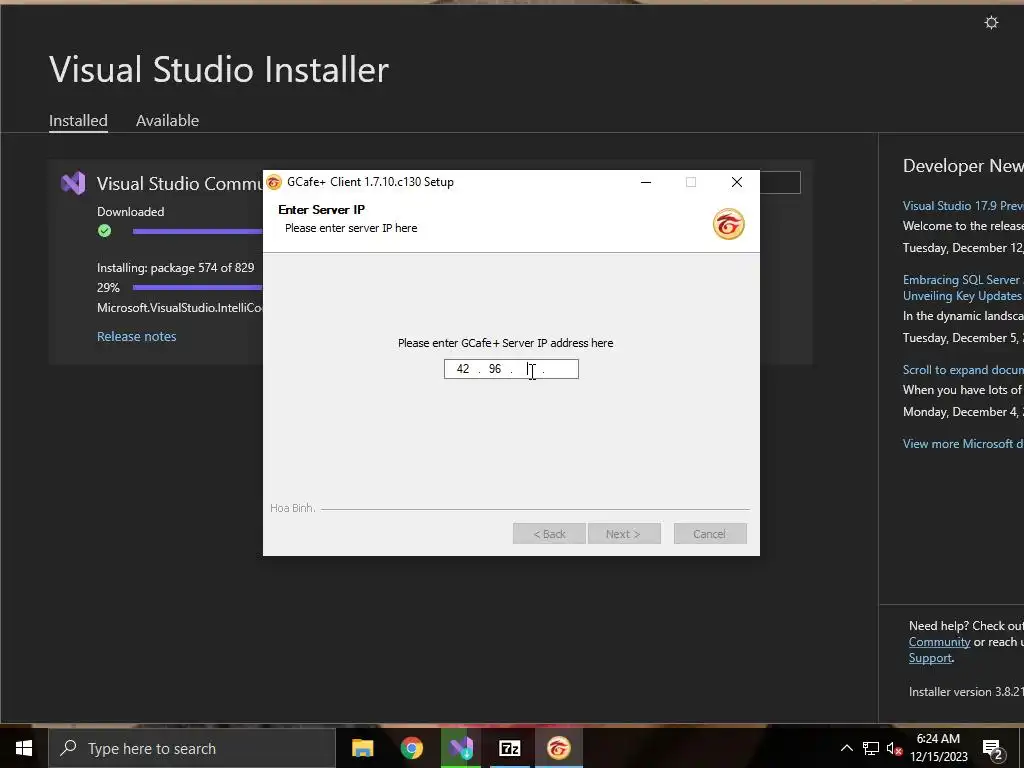Open the network status tray icon
The width and height of the screenshot is (1024, 768).
[871, 748]
